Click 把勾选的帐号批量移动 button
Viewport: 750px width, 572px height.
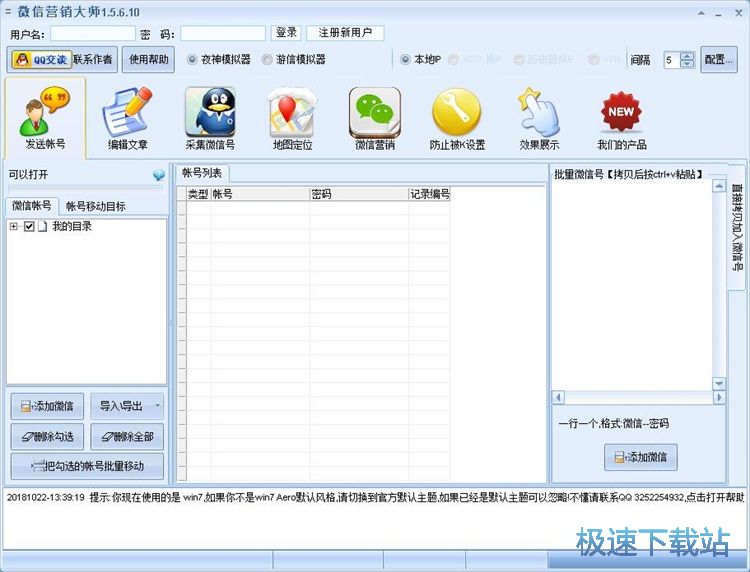(87, 466)
